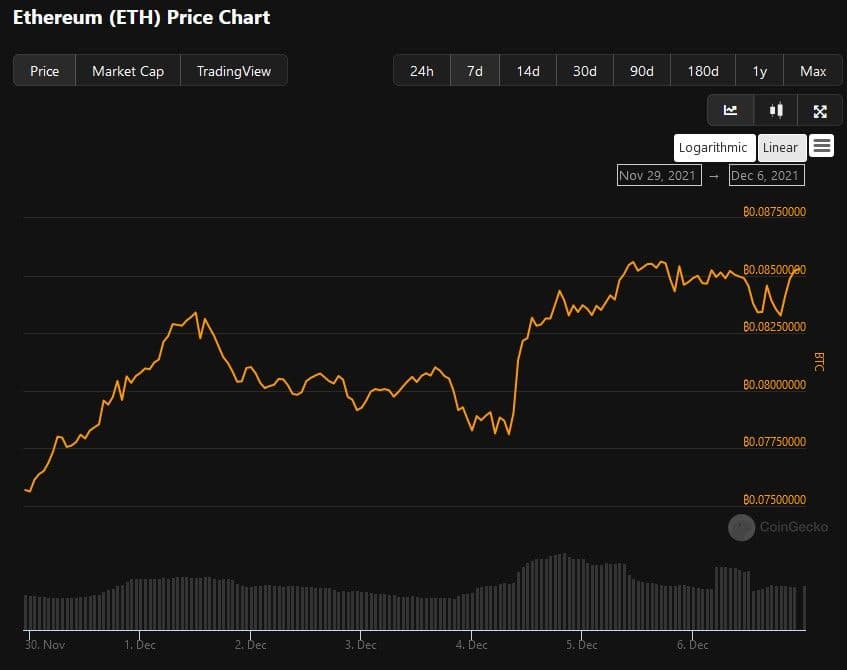Select the Market Cap tab
The image size is (847, 670).
click(x=128, y=71)
